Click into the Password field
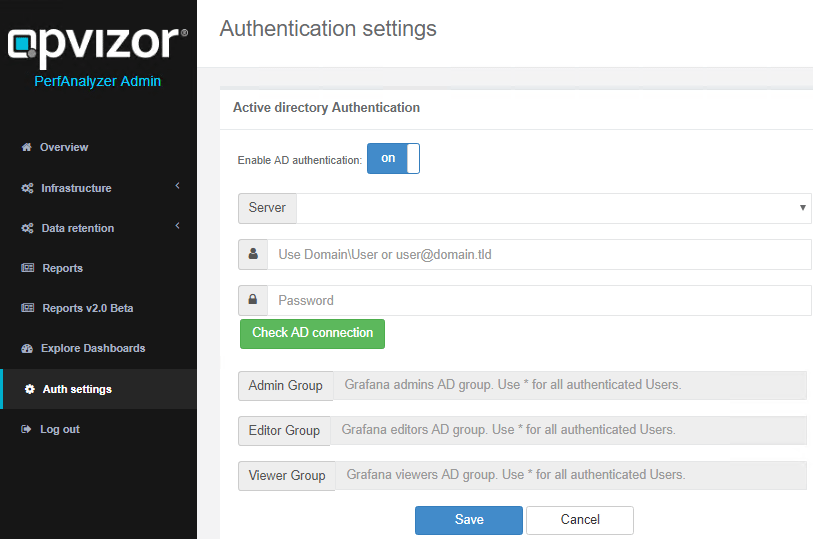 point(539,300)
